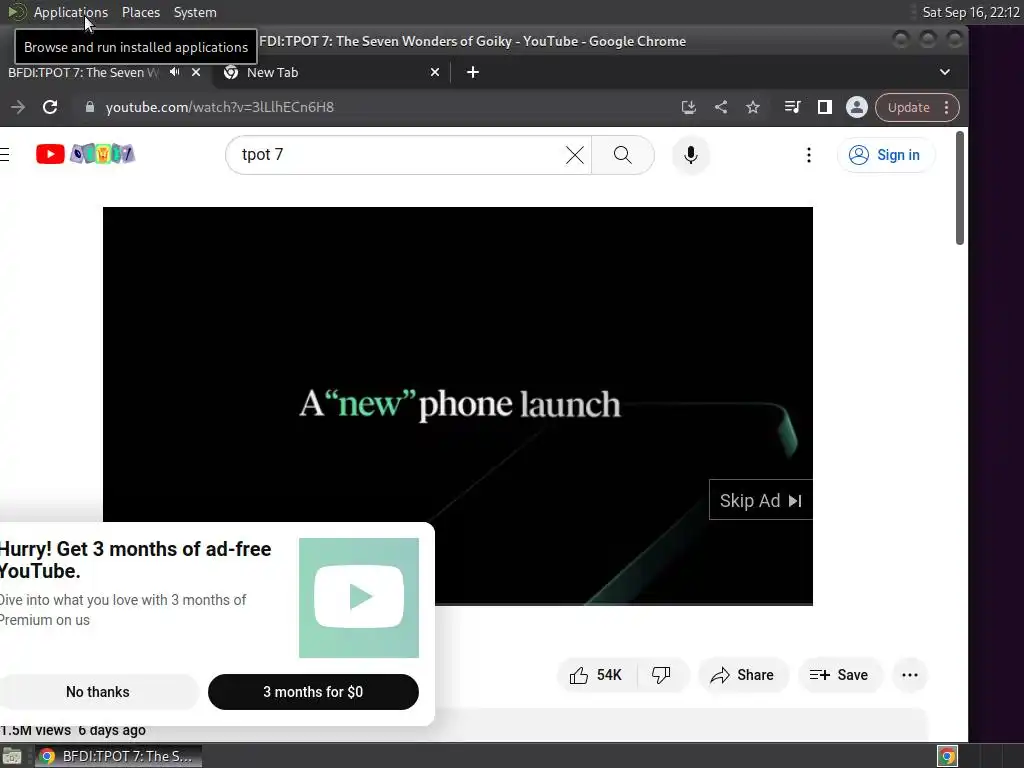Screen dimensions: 1024x768
Task: Open a new browser tab
Action: click(473, 72)
